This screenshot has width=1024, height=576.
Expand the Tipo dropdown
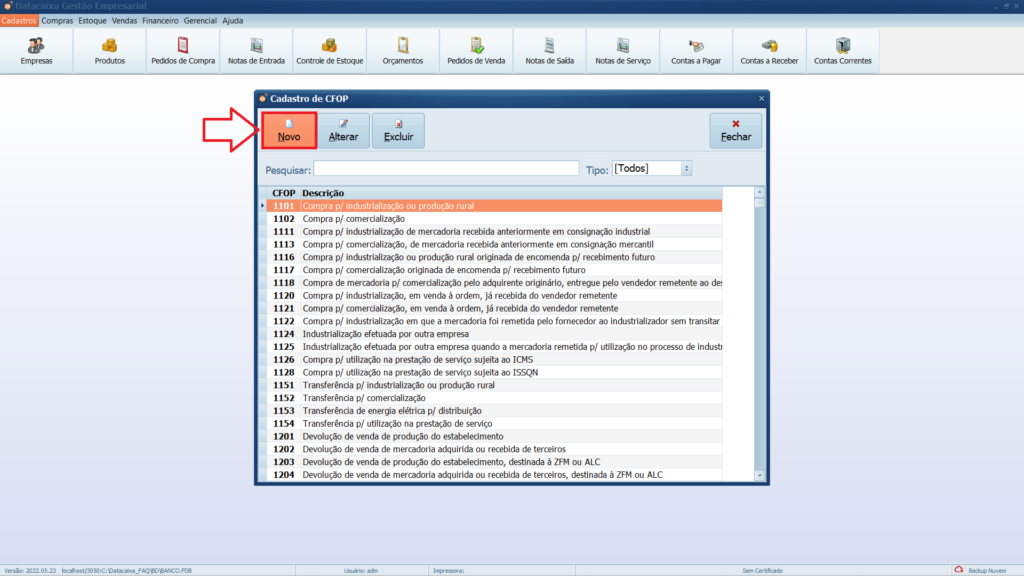686,169
